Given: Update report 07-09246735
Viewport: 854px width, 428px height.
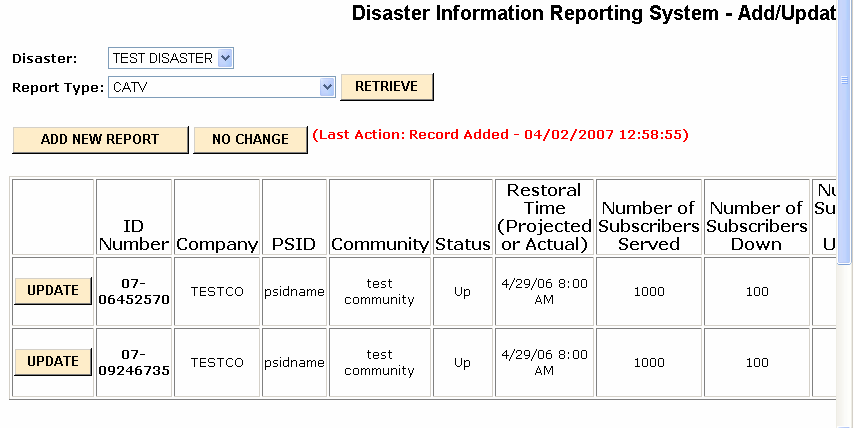Looking at the screenshot, I should (x=53, y=362).
